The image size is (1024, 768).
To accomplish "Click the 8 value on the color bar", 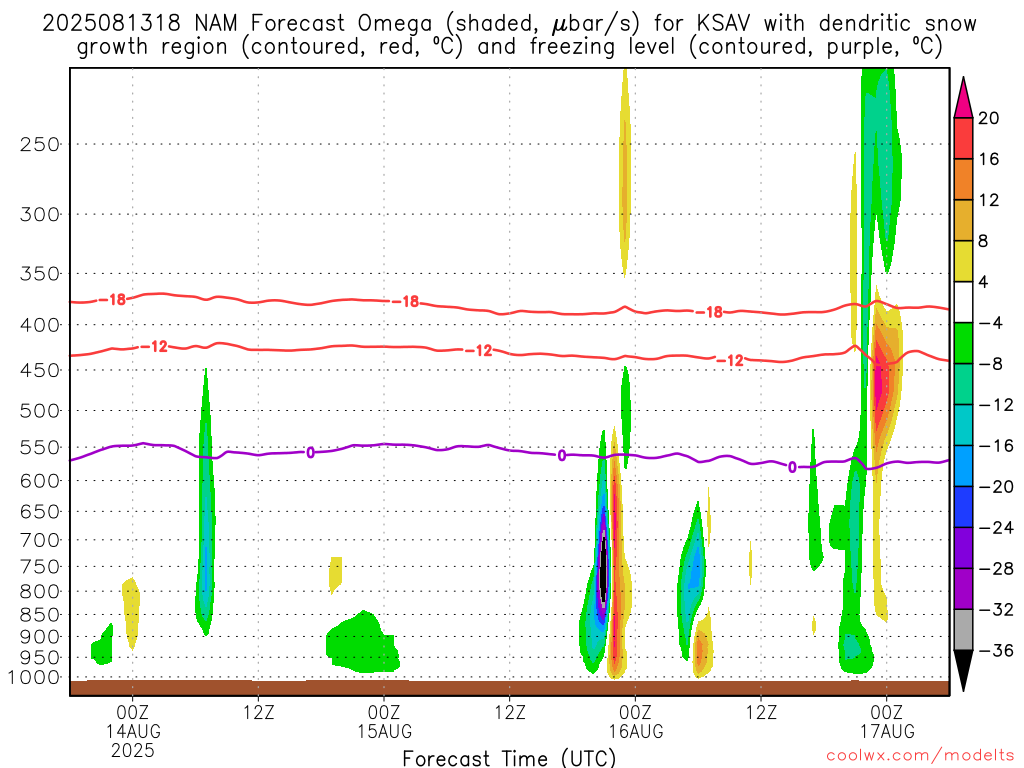I will pyautogui.click(x=984, y=241).
